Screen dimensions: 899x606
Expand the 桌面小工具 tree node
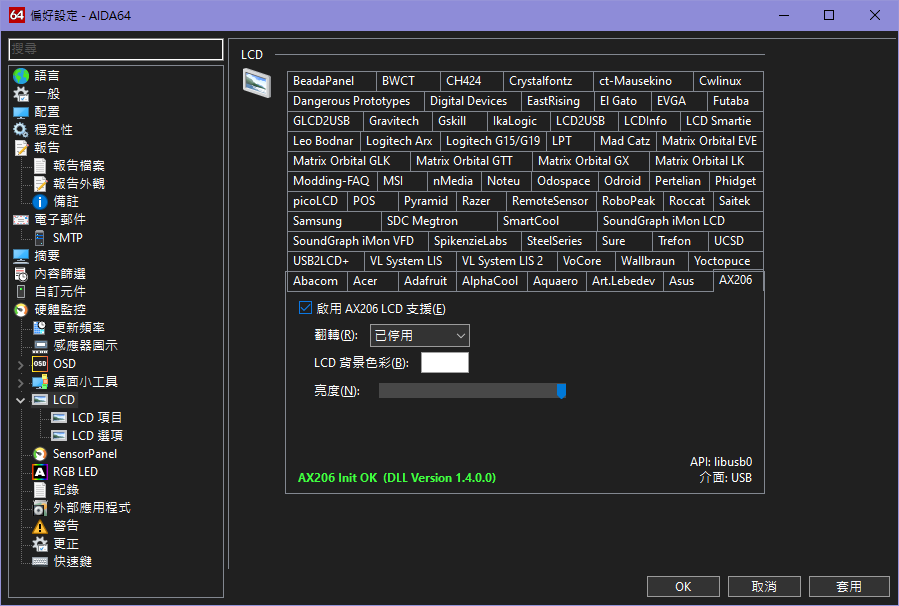[x=21, y=382]
